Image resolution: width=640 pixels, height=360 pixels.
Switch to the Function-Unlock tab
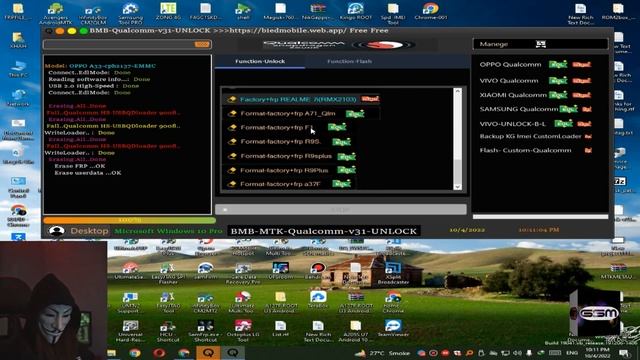pos(260,61)
